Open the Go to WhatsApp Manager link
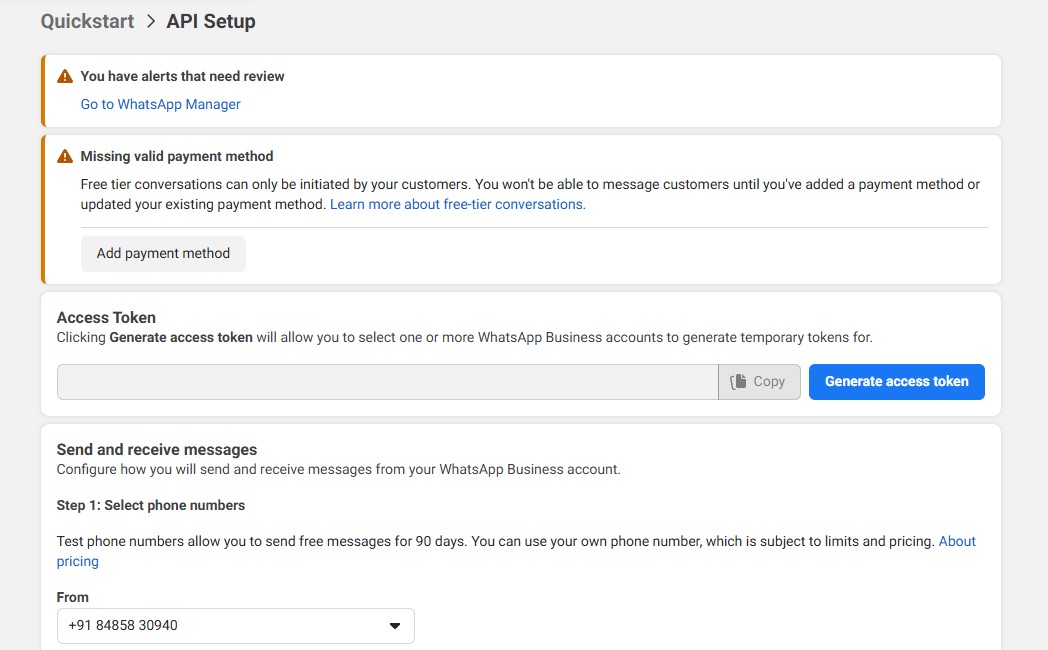The height and width of the screenshot is (650, 1048). pyautogui.click(x=160, y=104)
